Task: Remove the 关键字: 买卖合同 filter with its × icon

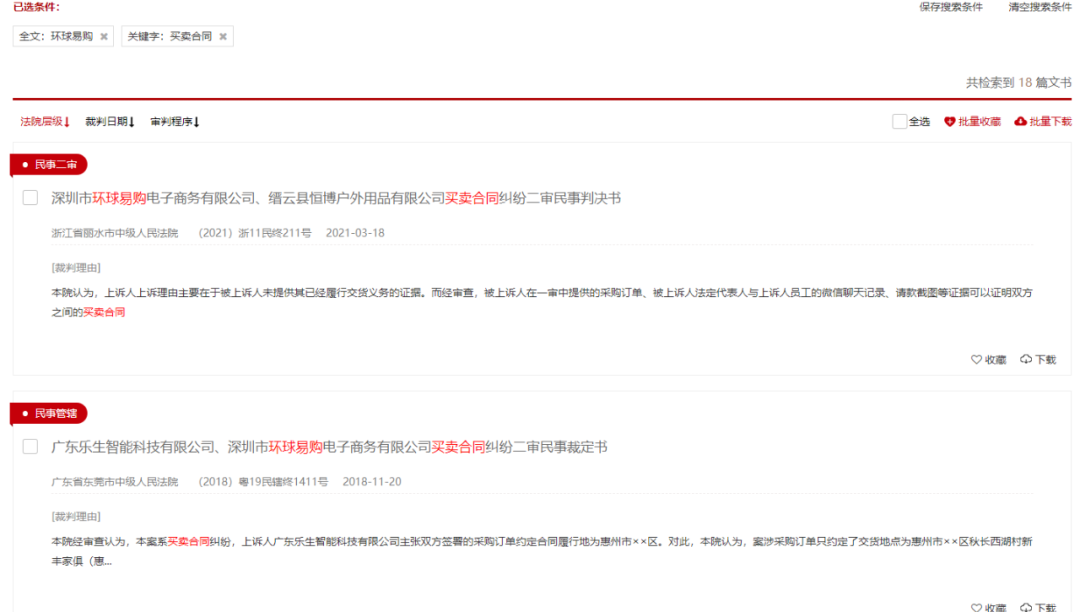Action: coord(223,35)
